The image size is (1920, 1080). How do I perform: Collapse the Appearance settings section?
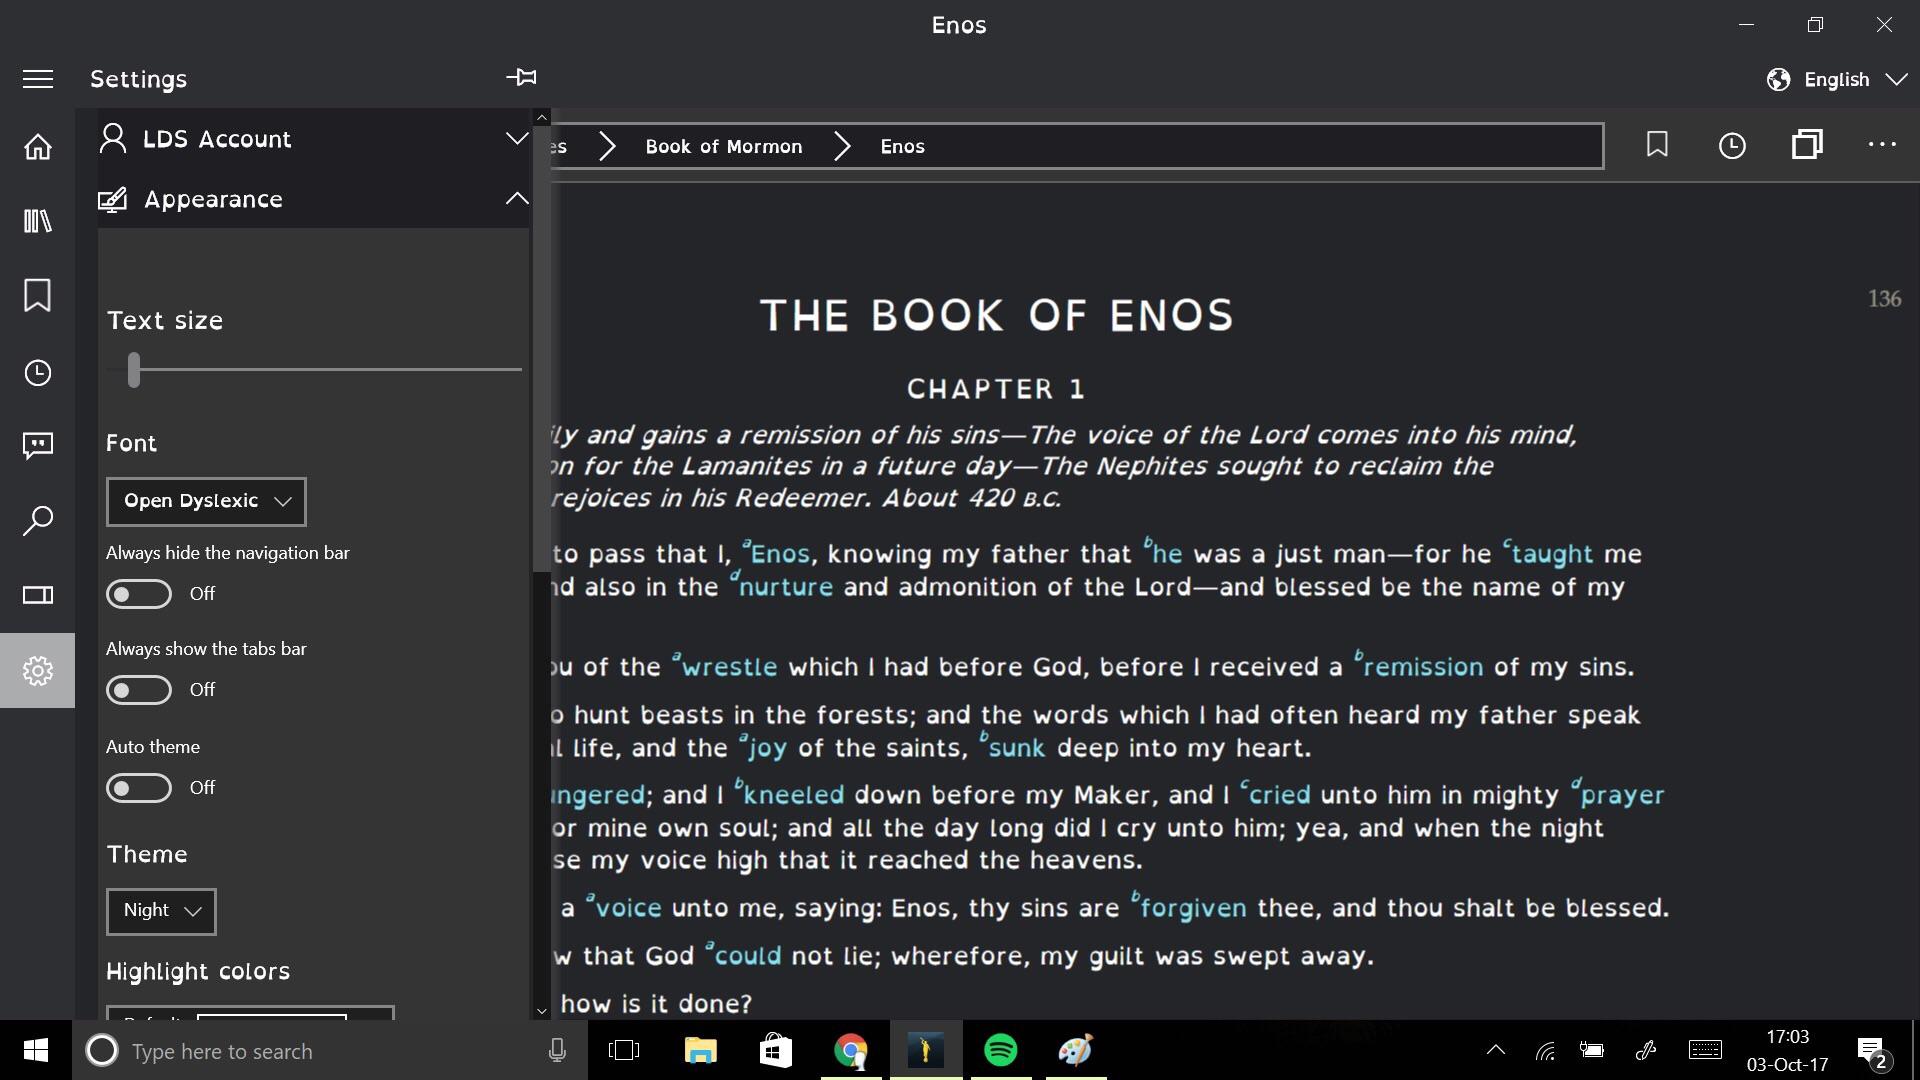[516, 198]
